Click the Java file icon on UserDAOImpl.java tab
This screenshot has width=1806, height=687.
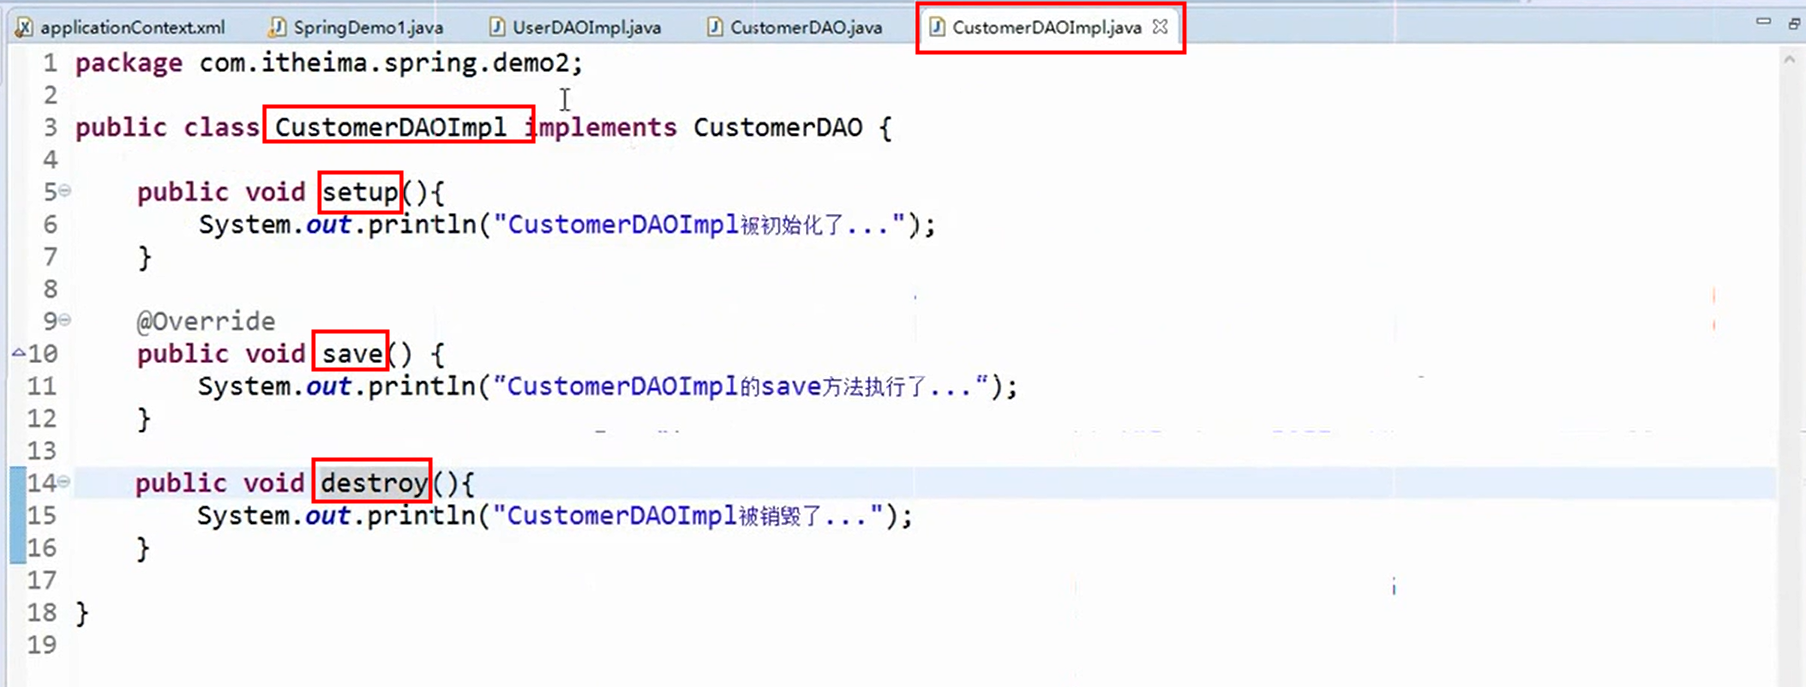(x=496, y=27)
